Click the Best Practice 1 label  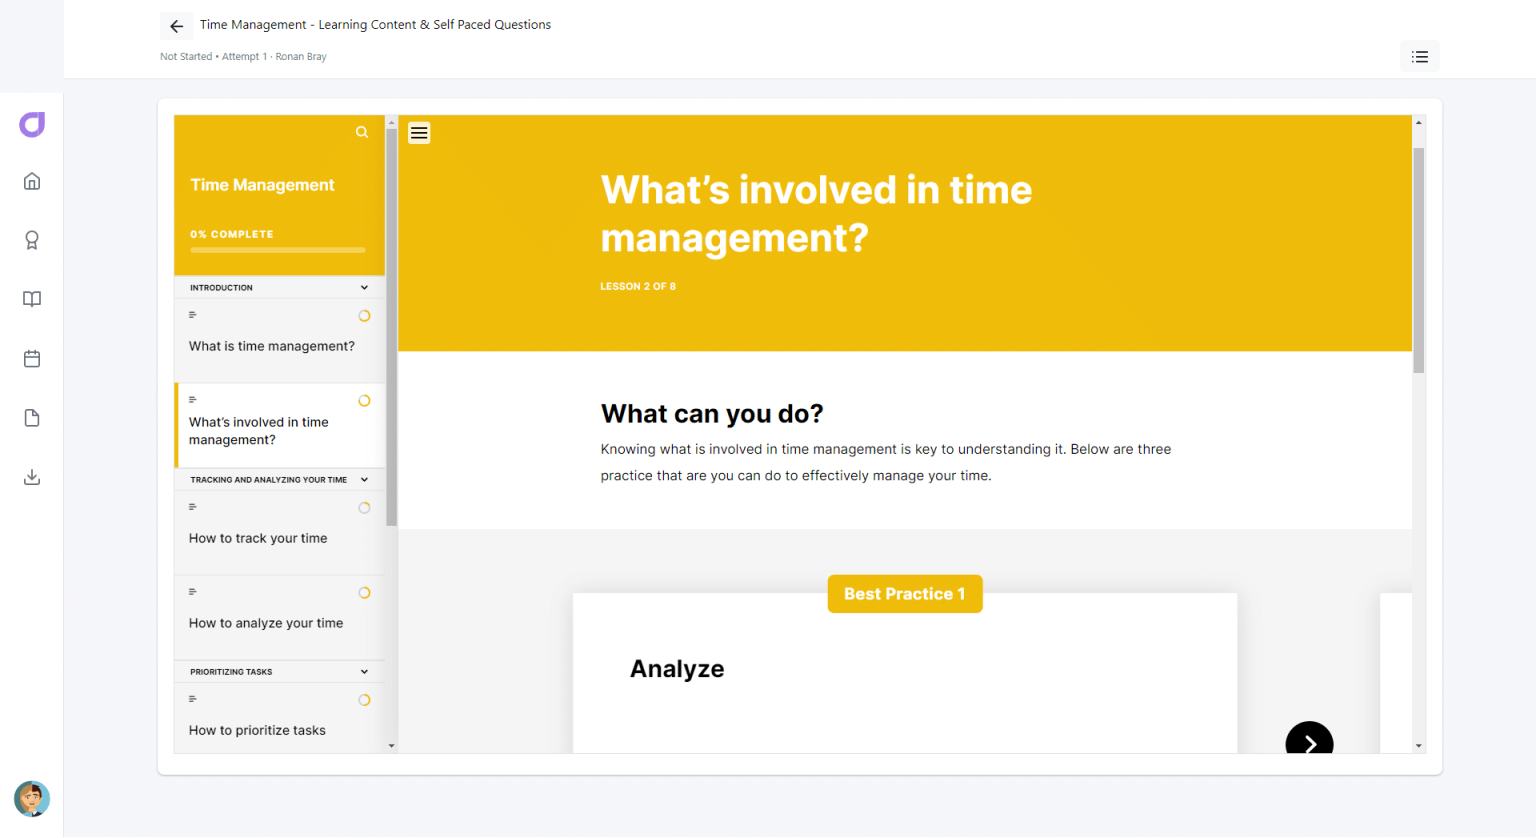(905, 594)
